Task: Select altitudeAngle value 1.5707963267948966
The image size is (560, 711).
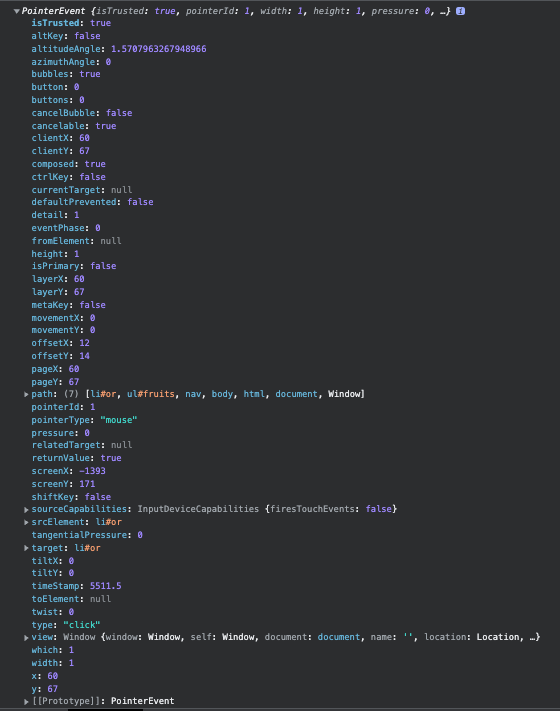Action: 159,49
